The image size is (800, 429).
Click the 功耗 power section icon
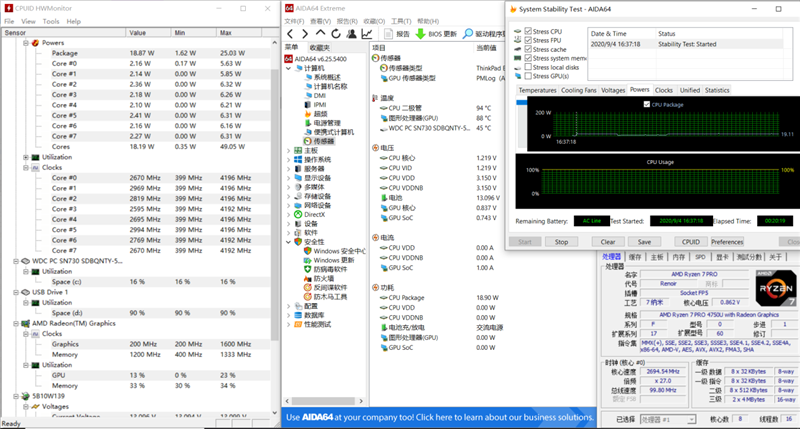point(376,288)
